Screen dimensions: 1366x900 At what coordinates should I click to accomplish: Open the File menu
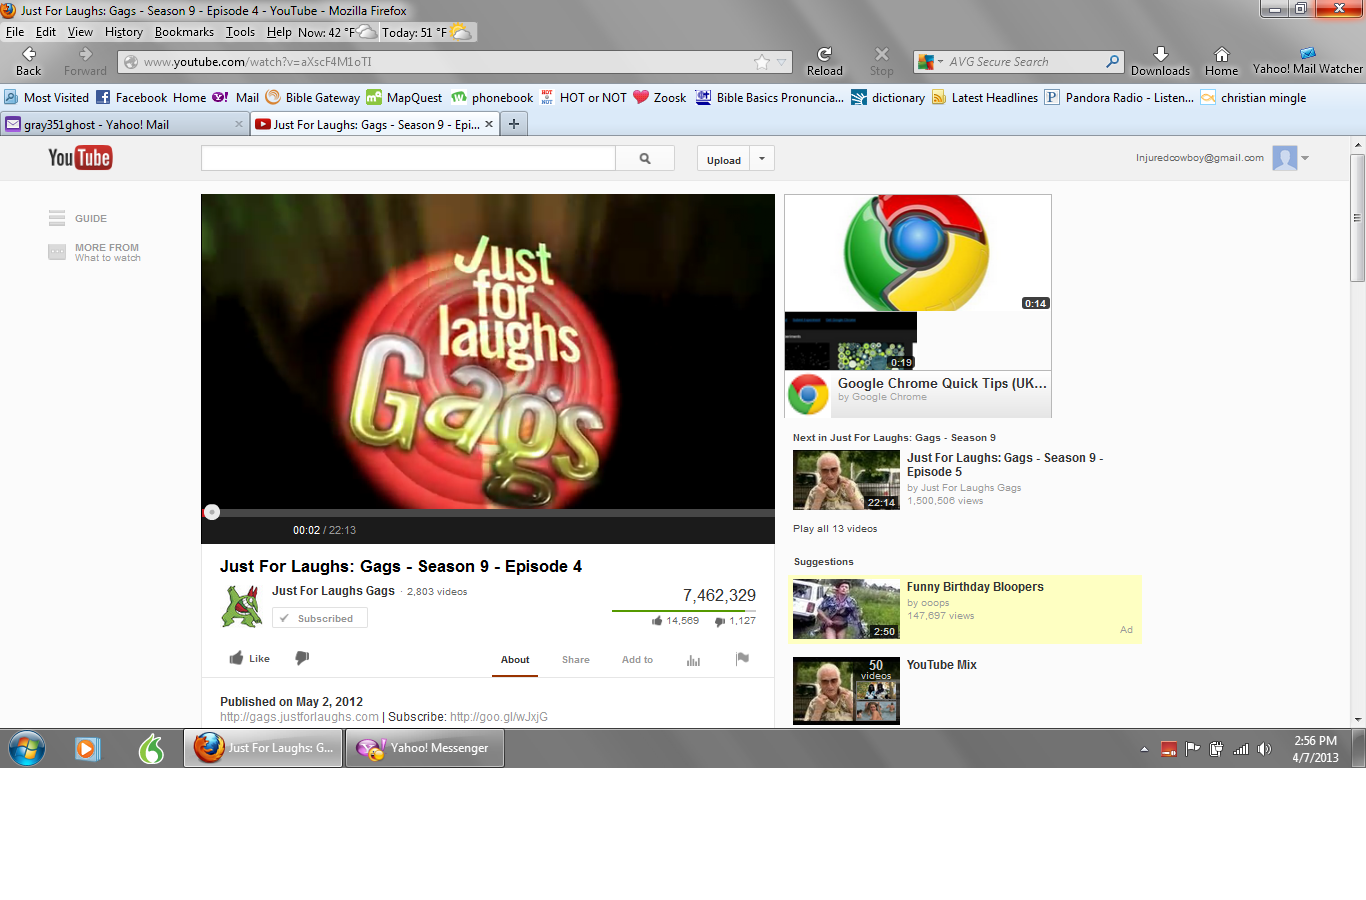tap(15, 32)
